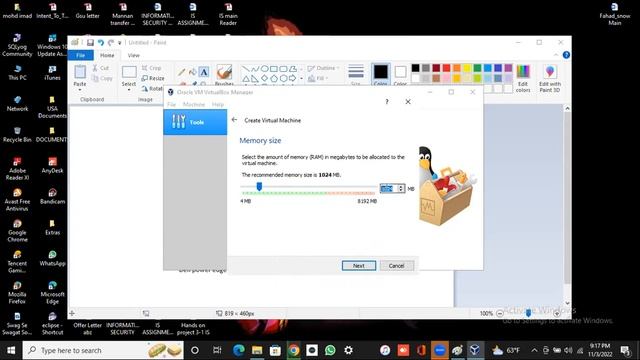Screen dimensions: 640x360
Task: Open the shape Outline dropdown
Action: 323,68
